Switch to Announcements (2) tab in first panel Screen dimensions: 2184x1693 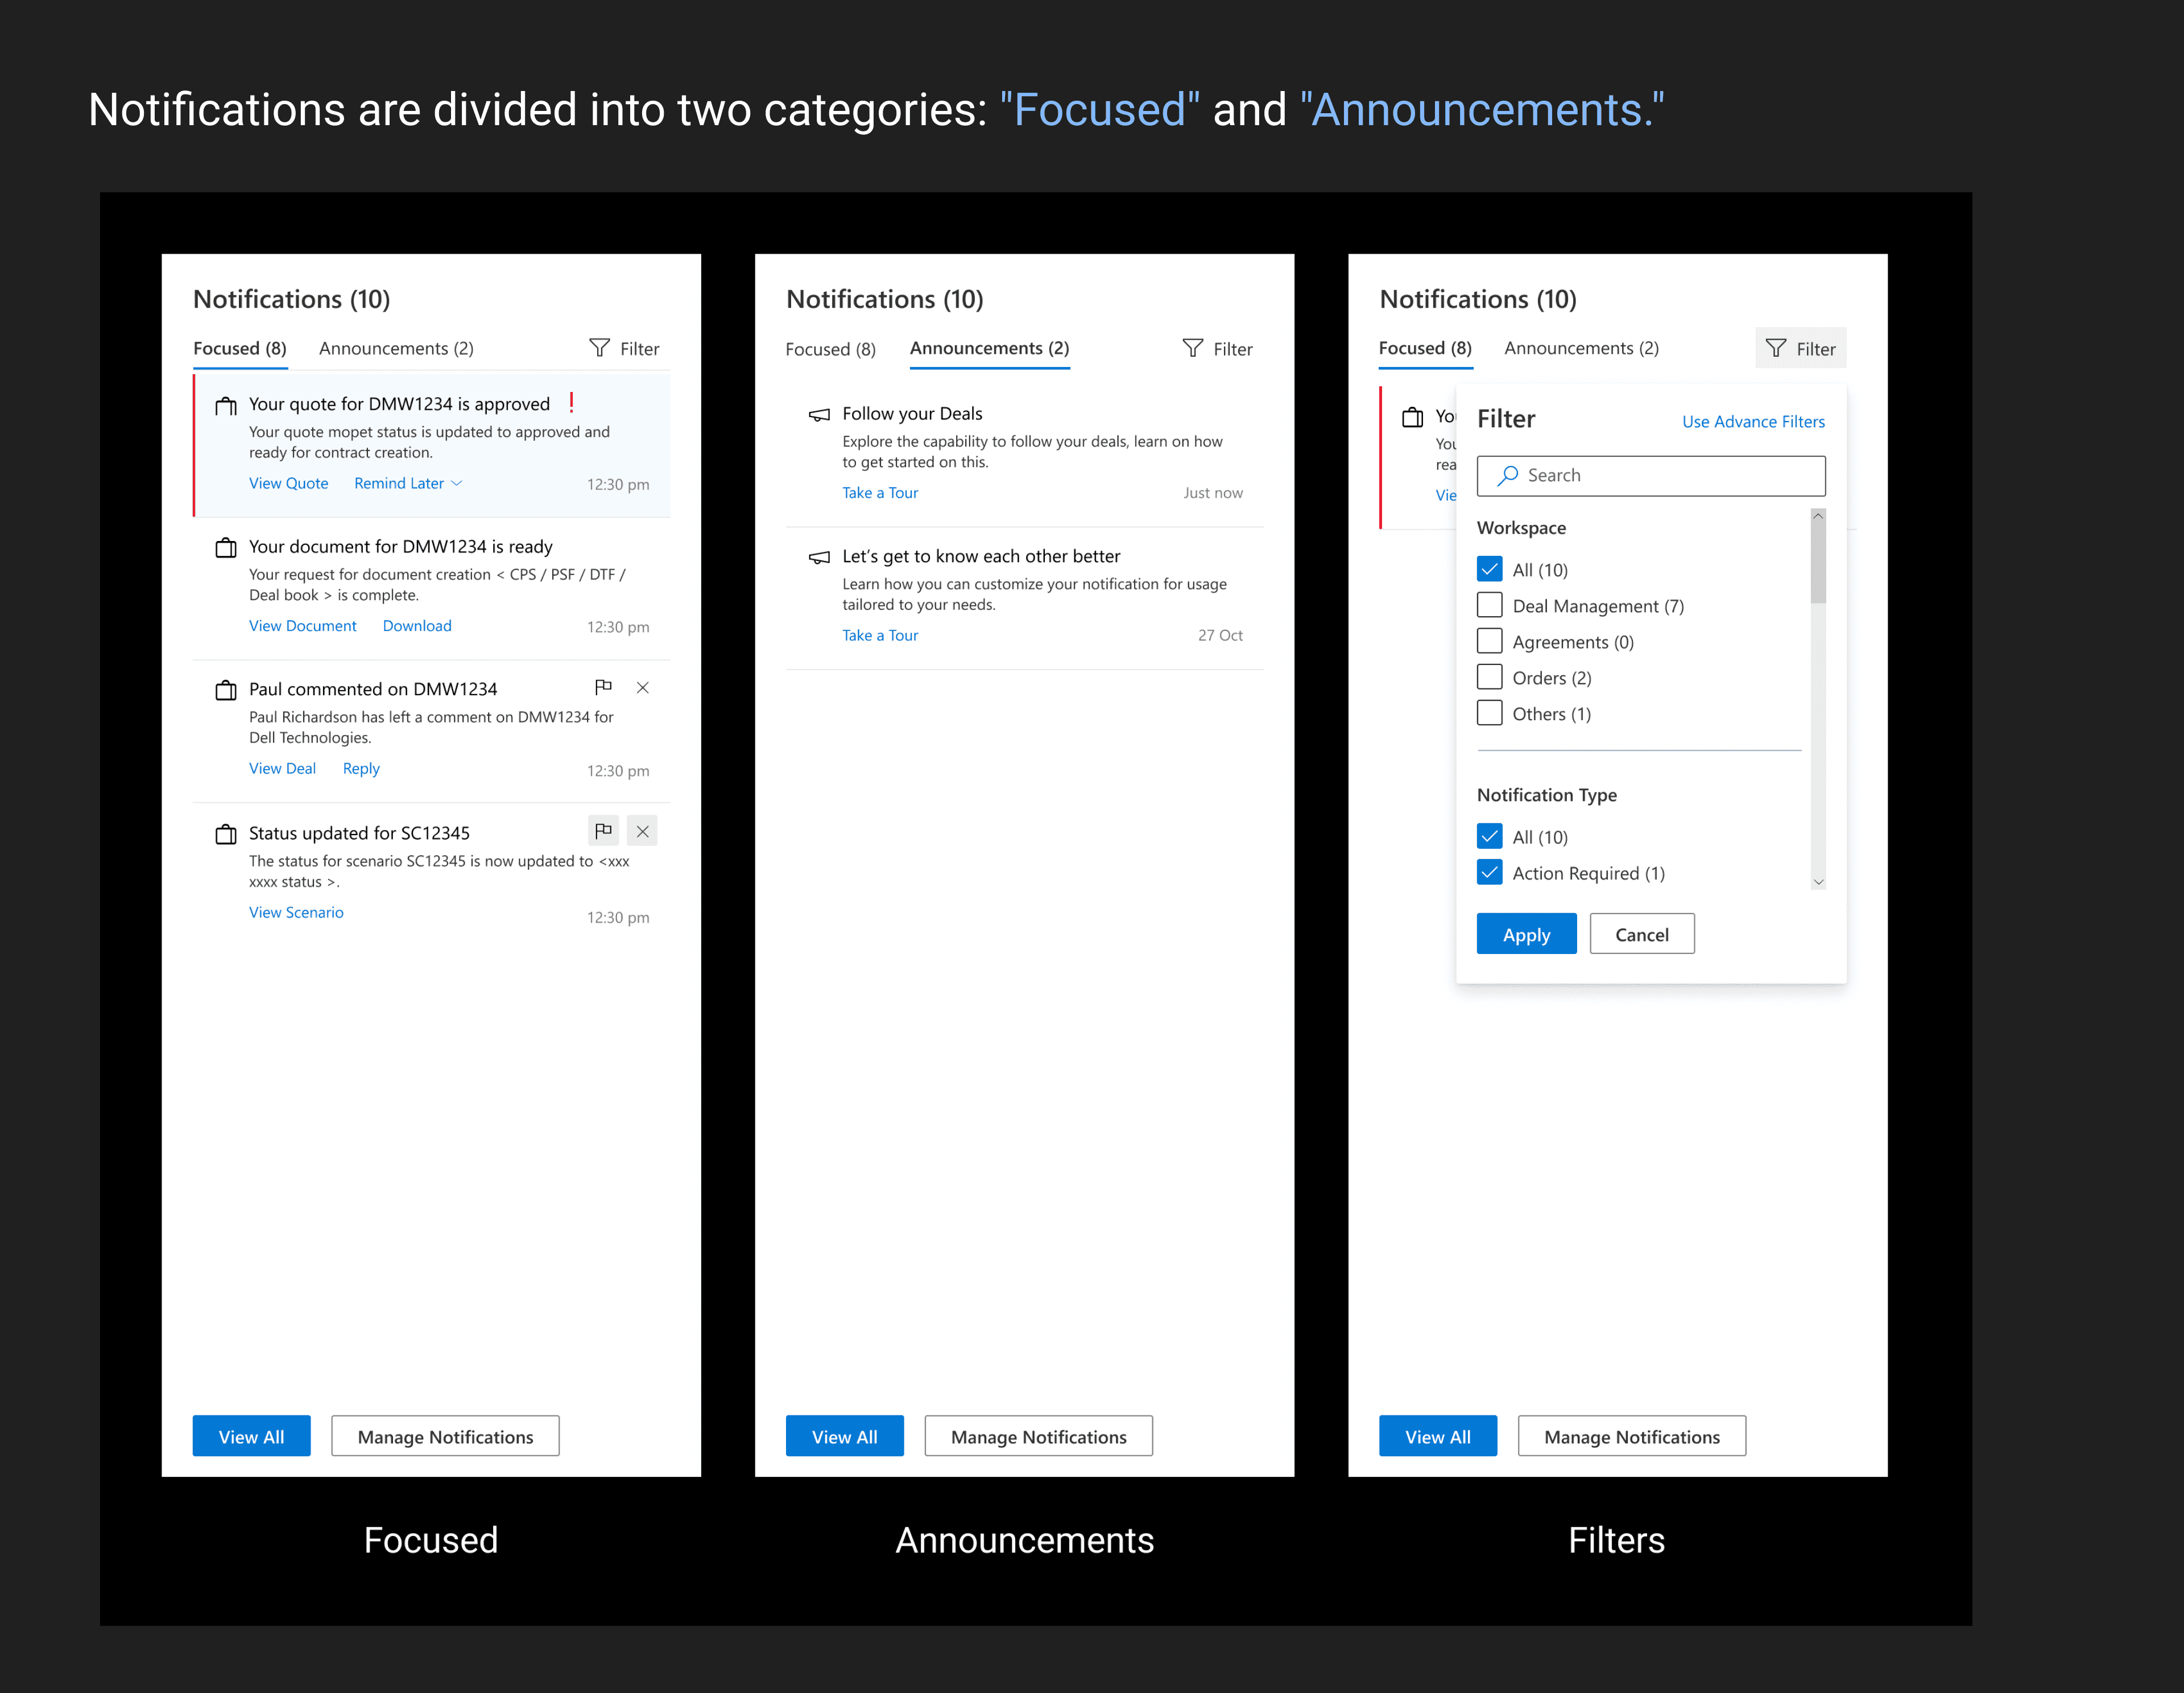click(x=396, y=348)
